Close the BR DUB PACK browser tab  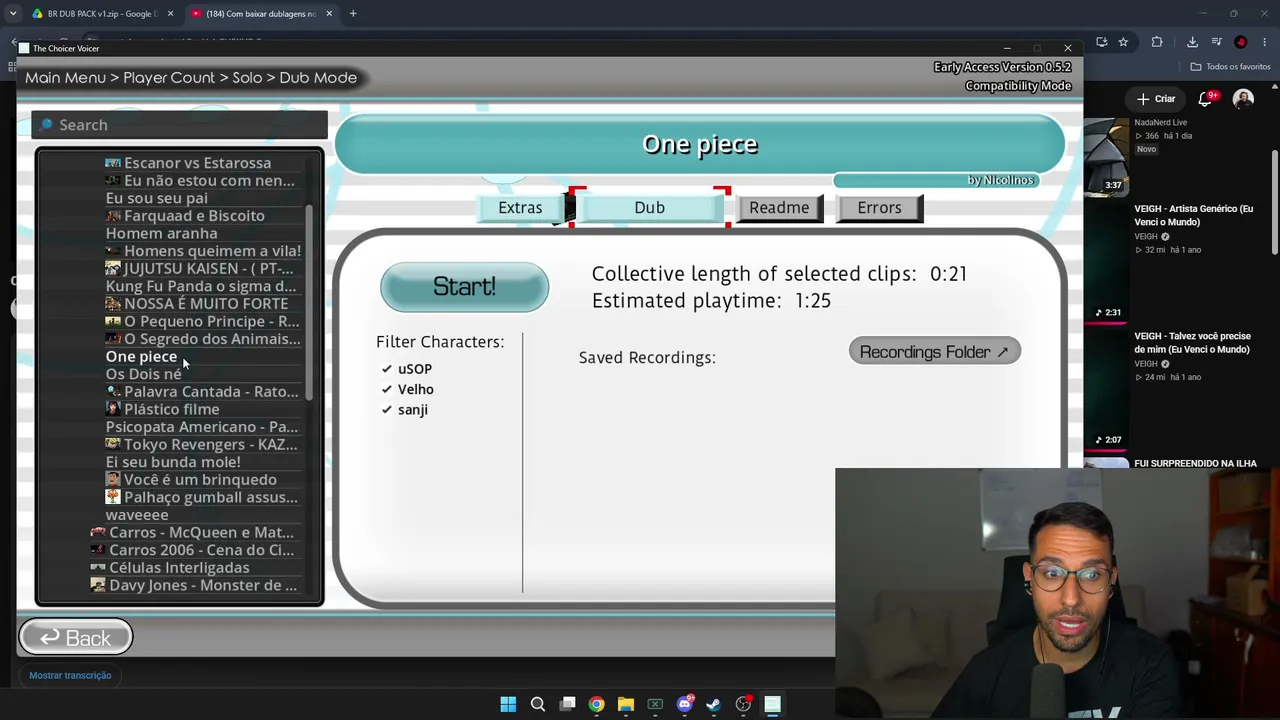[x=170, y=14]
